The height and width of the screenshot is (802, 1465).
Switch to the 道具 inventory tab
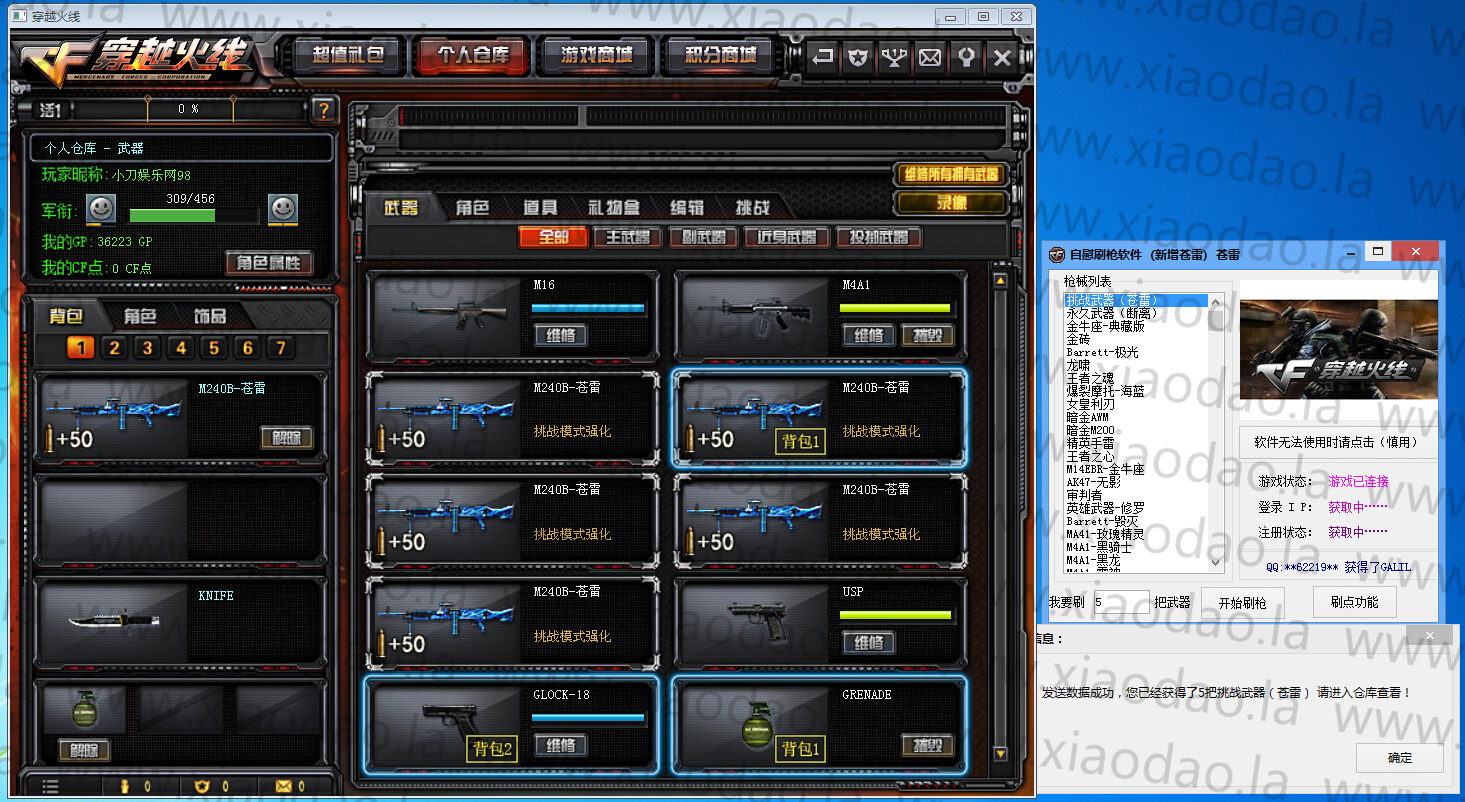click(x=540, y=208)
